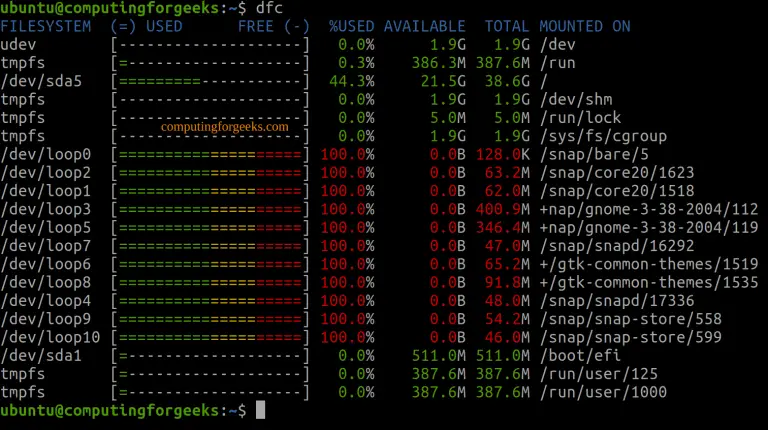Click the /dev/loop10 filesystem name
The width and height of the screenshot is (768, 430).
point(50,337)
